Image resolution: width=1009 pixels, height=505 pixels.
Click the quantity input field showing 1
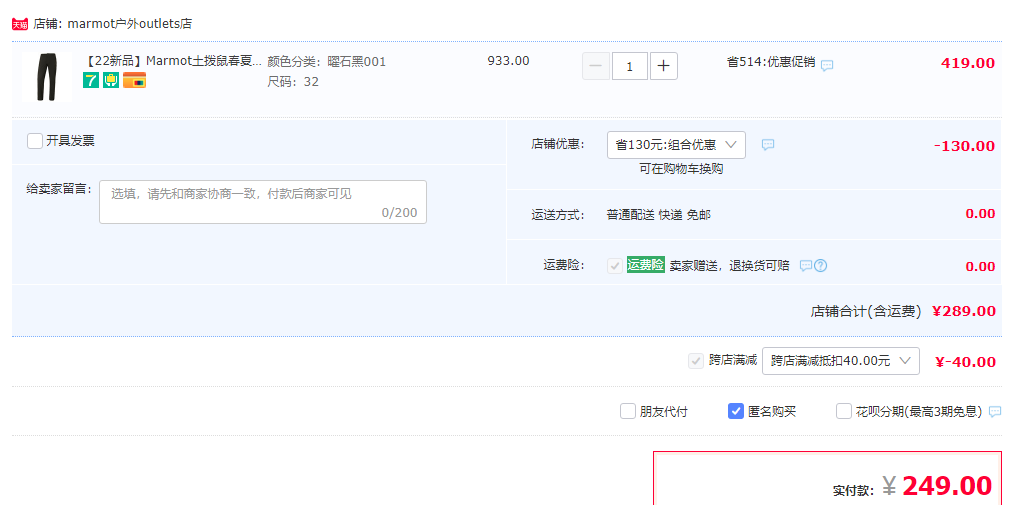point(629,66)
